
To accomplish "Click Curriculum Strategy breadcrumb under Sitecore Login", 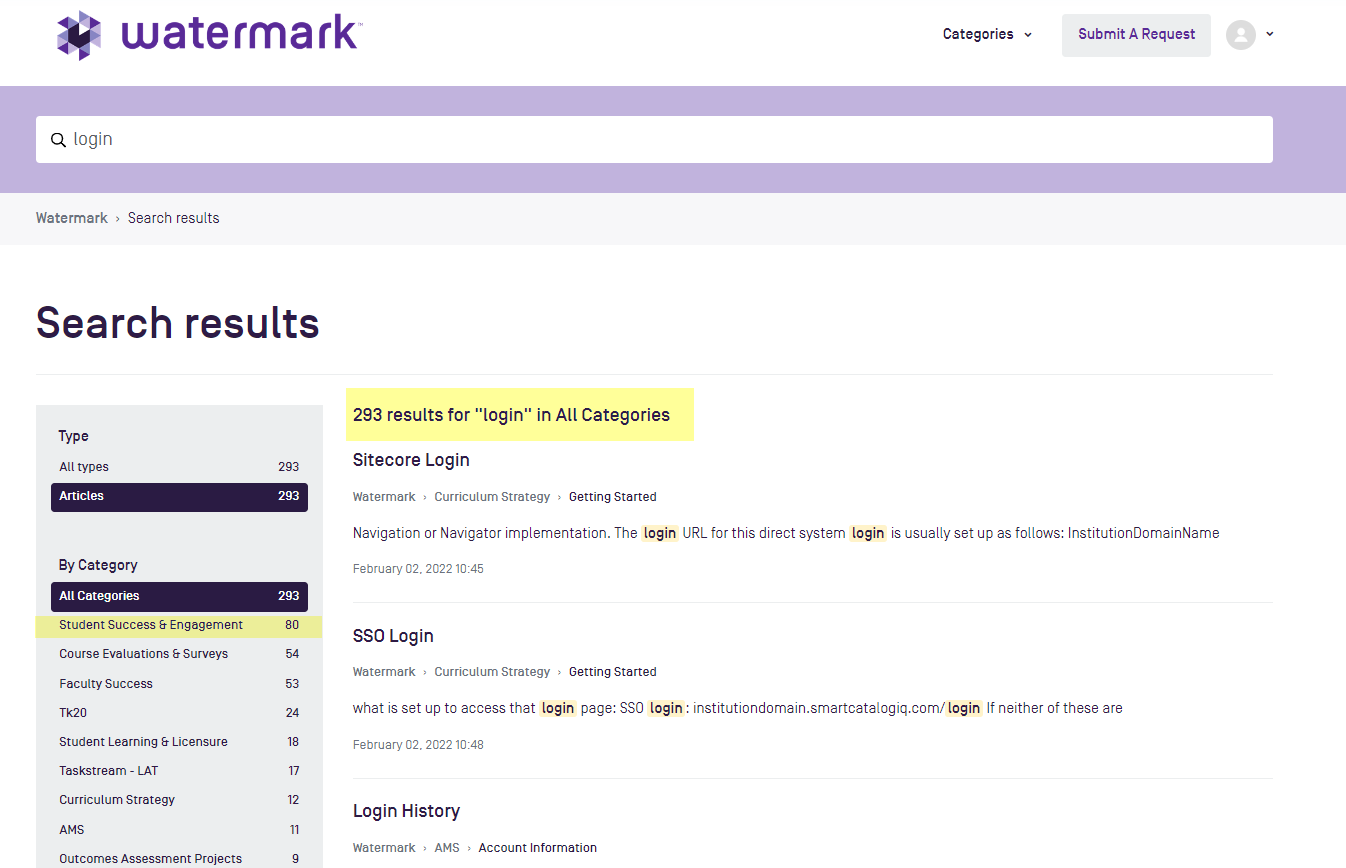I will (492, 497).
